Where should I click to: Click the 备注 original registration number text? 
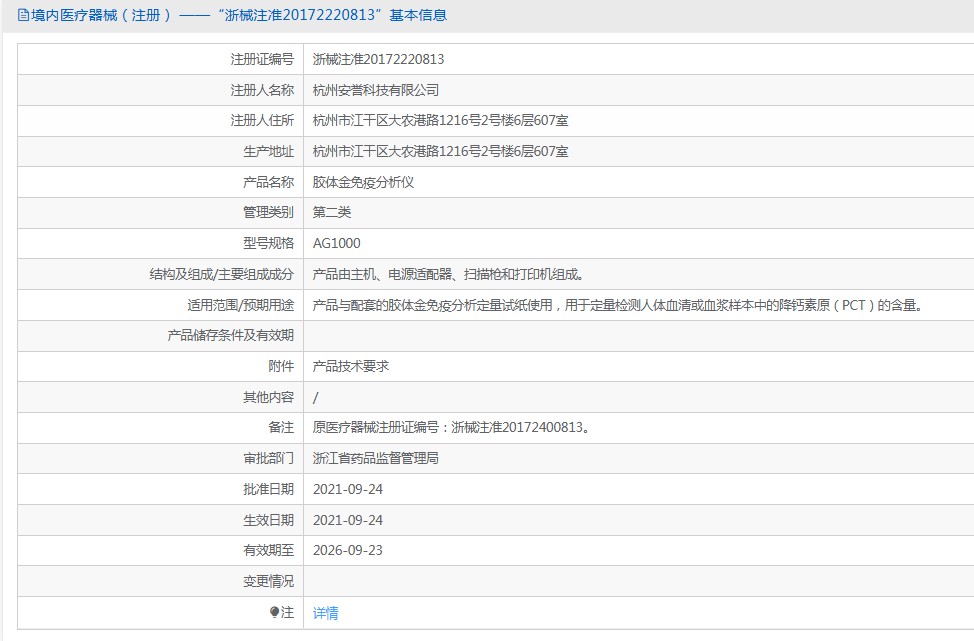point(451,427)
